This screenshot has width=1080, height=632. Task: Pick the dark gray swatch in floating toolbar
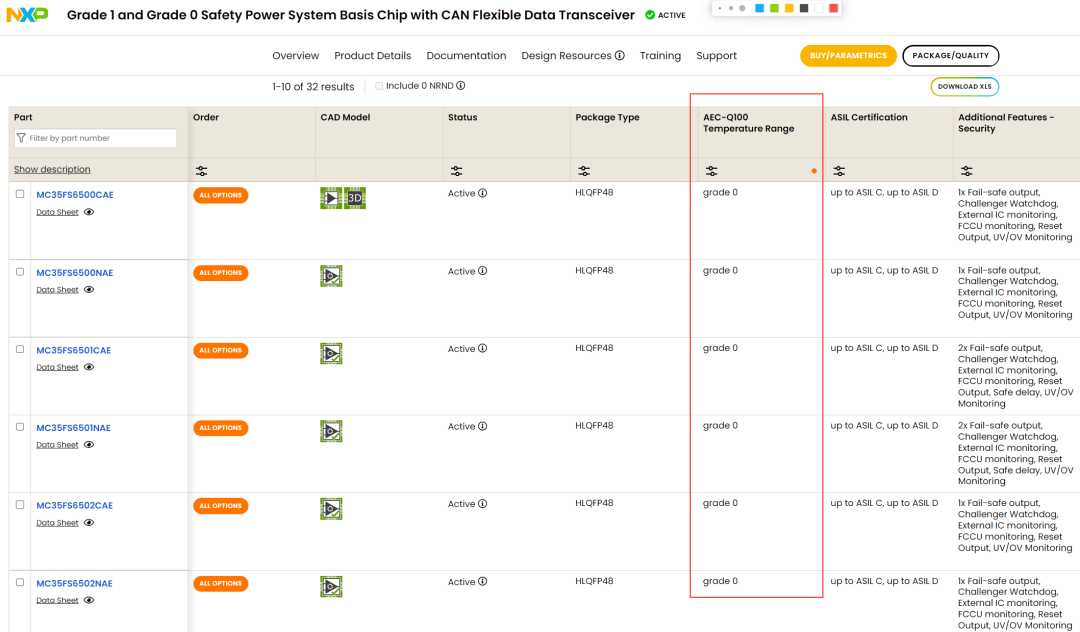[804, 8]
